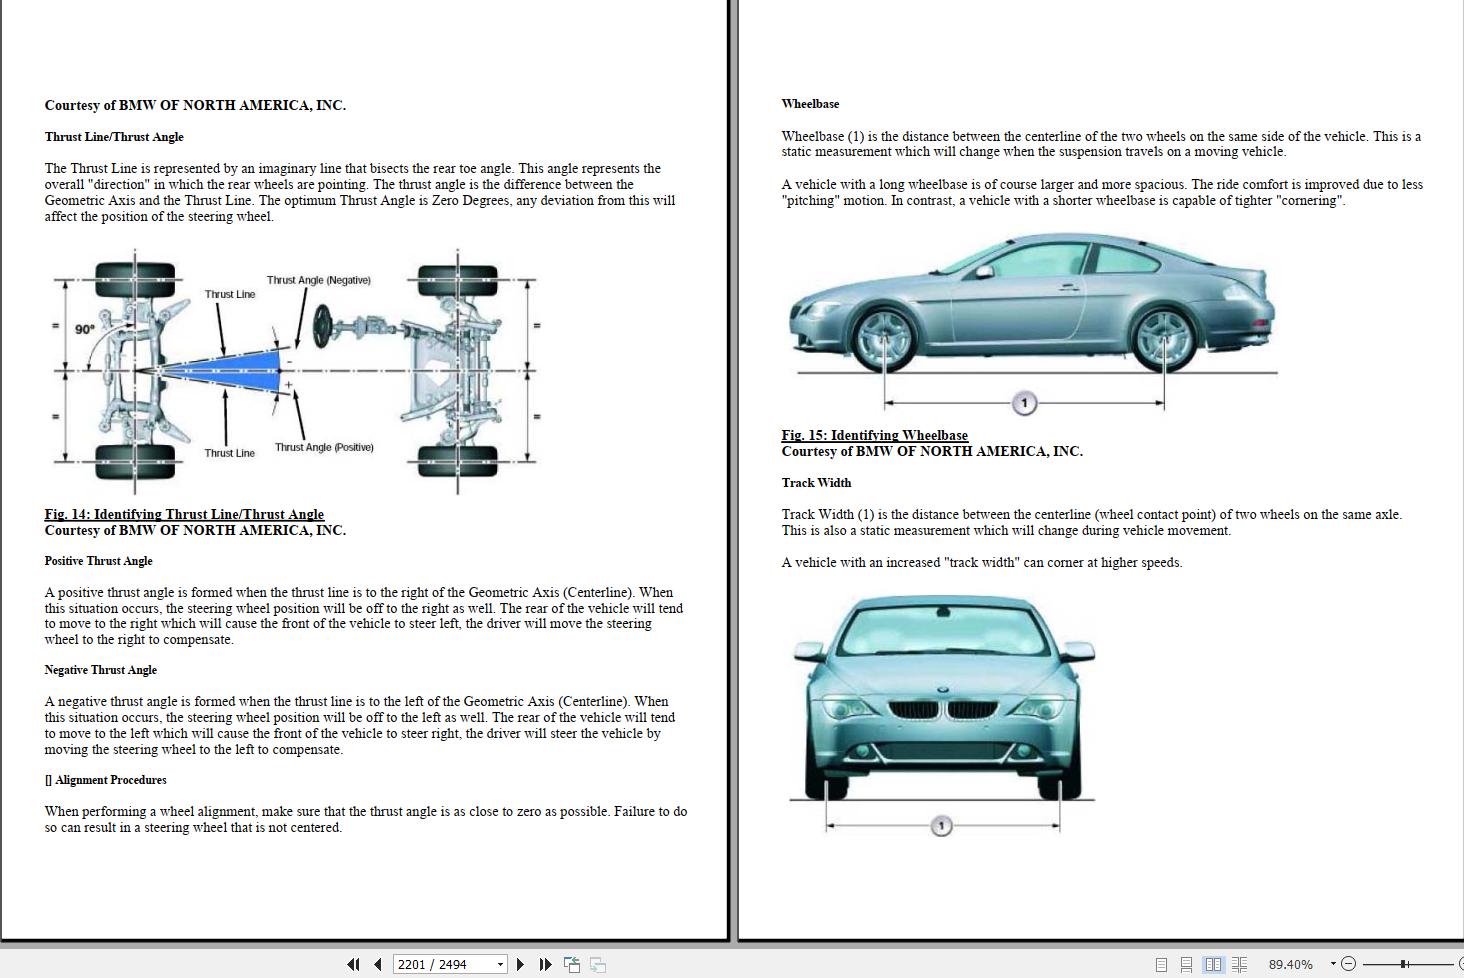Select the continuous facing pages layout icon

(1239, 963)
